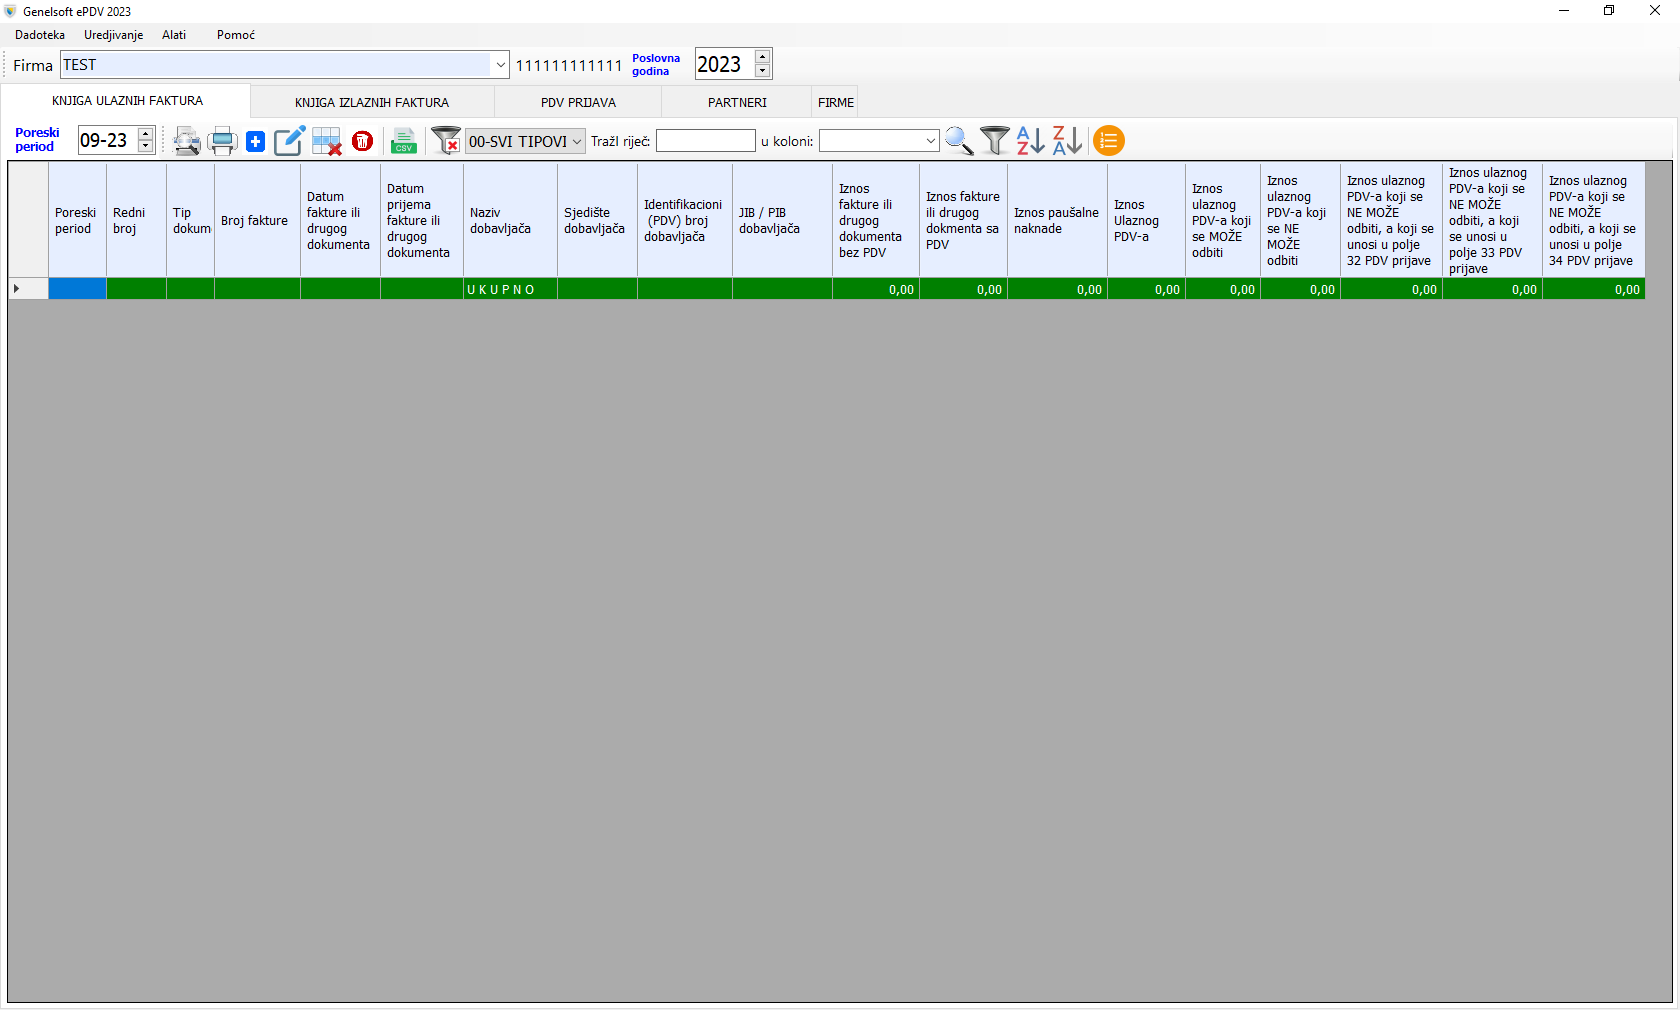The image size is (1680, 1010).
Task: Export data with the CSV icon
Action: [404, 141]
